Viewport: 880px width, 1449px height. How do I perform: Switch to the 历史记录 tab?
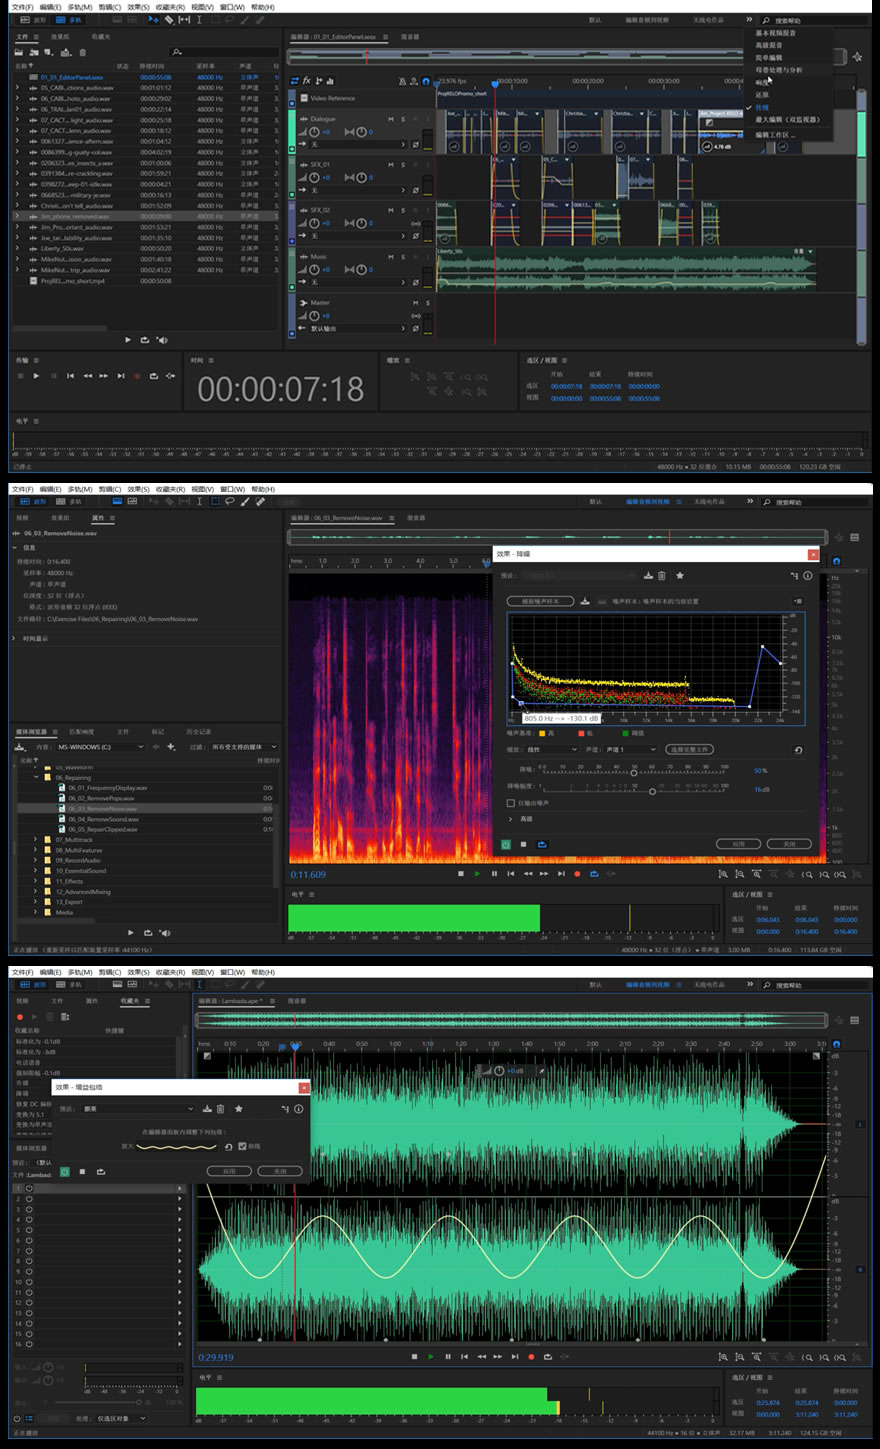coord(198,731)
